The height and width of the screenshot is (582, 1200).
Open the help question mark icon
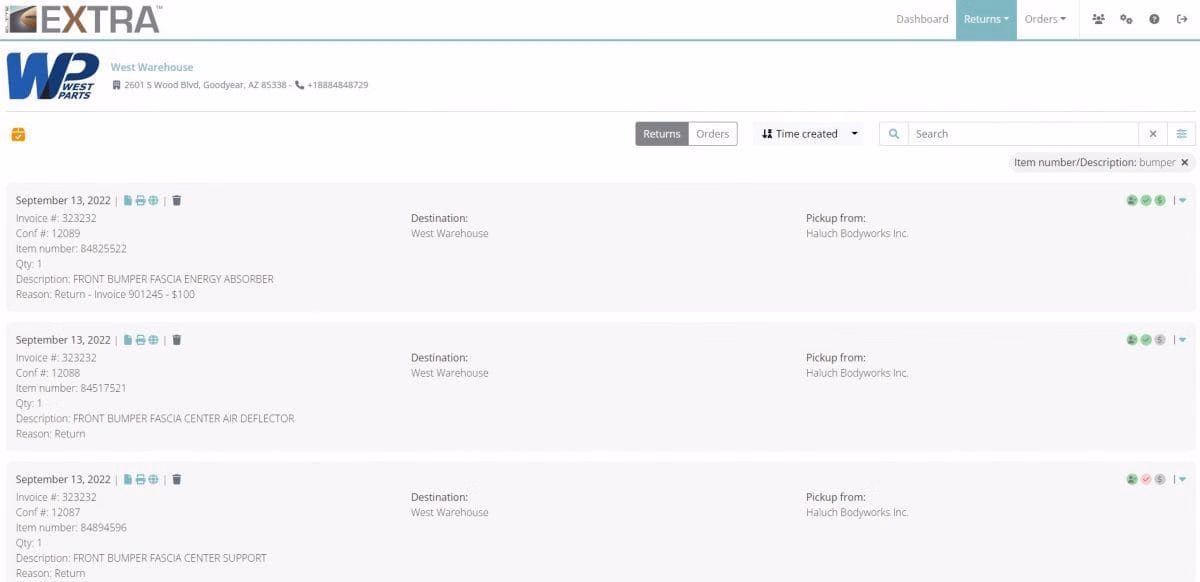pyautogui.click(x=1154, y=19)
